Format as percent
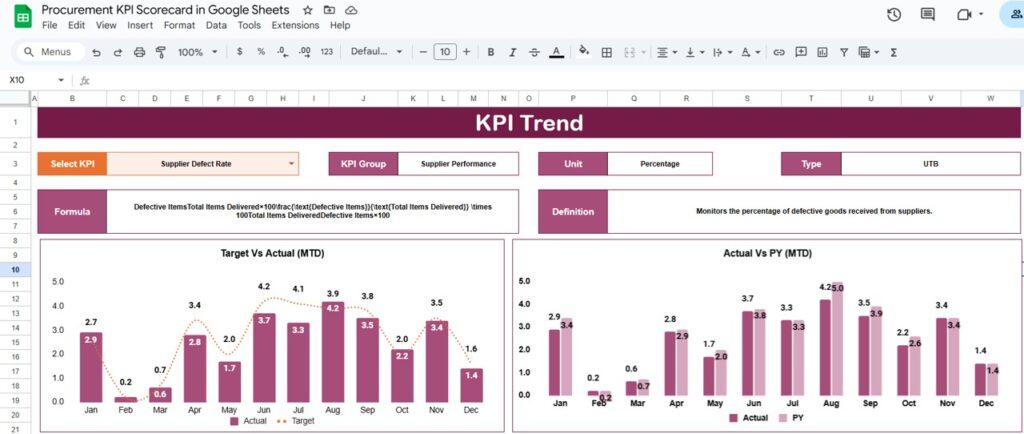This screenshot has height=434, width=1024. (261, 52)
